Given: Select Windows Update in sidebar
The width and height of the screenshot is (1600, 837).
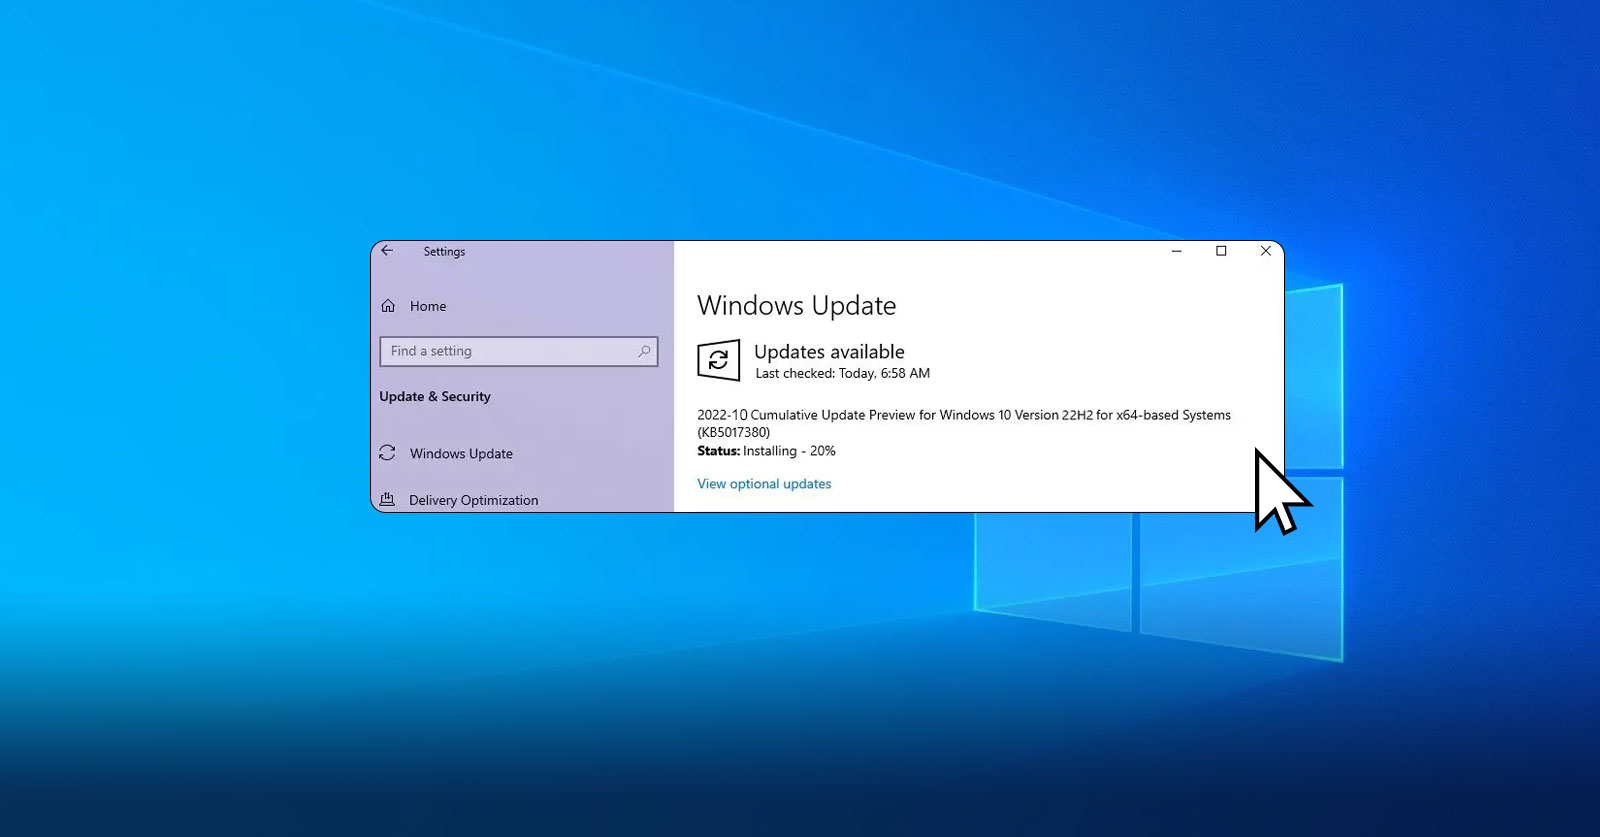Looking at the screenshot, I should point(461,453).
